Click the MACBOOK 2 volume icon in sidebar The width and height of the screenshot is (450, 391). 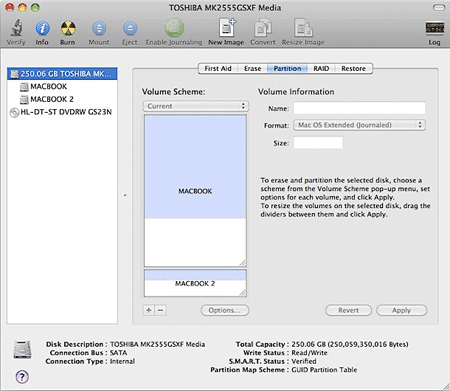point(24,99)
